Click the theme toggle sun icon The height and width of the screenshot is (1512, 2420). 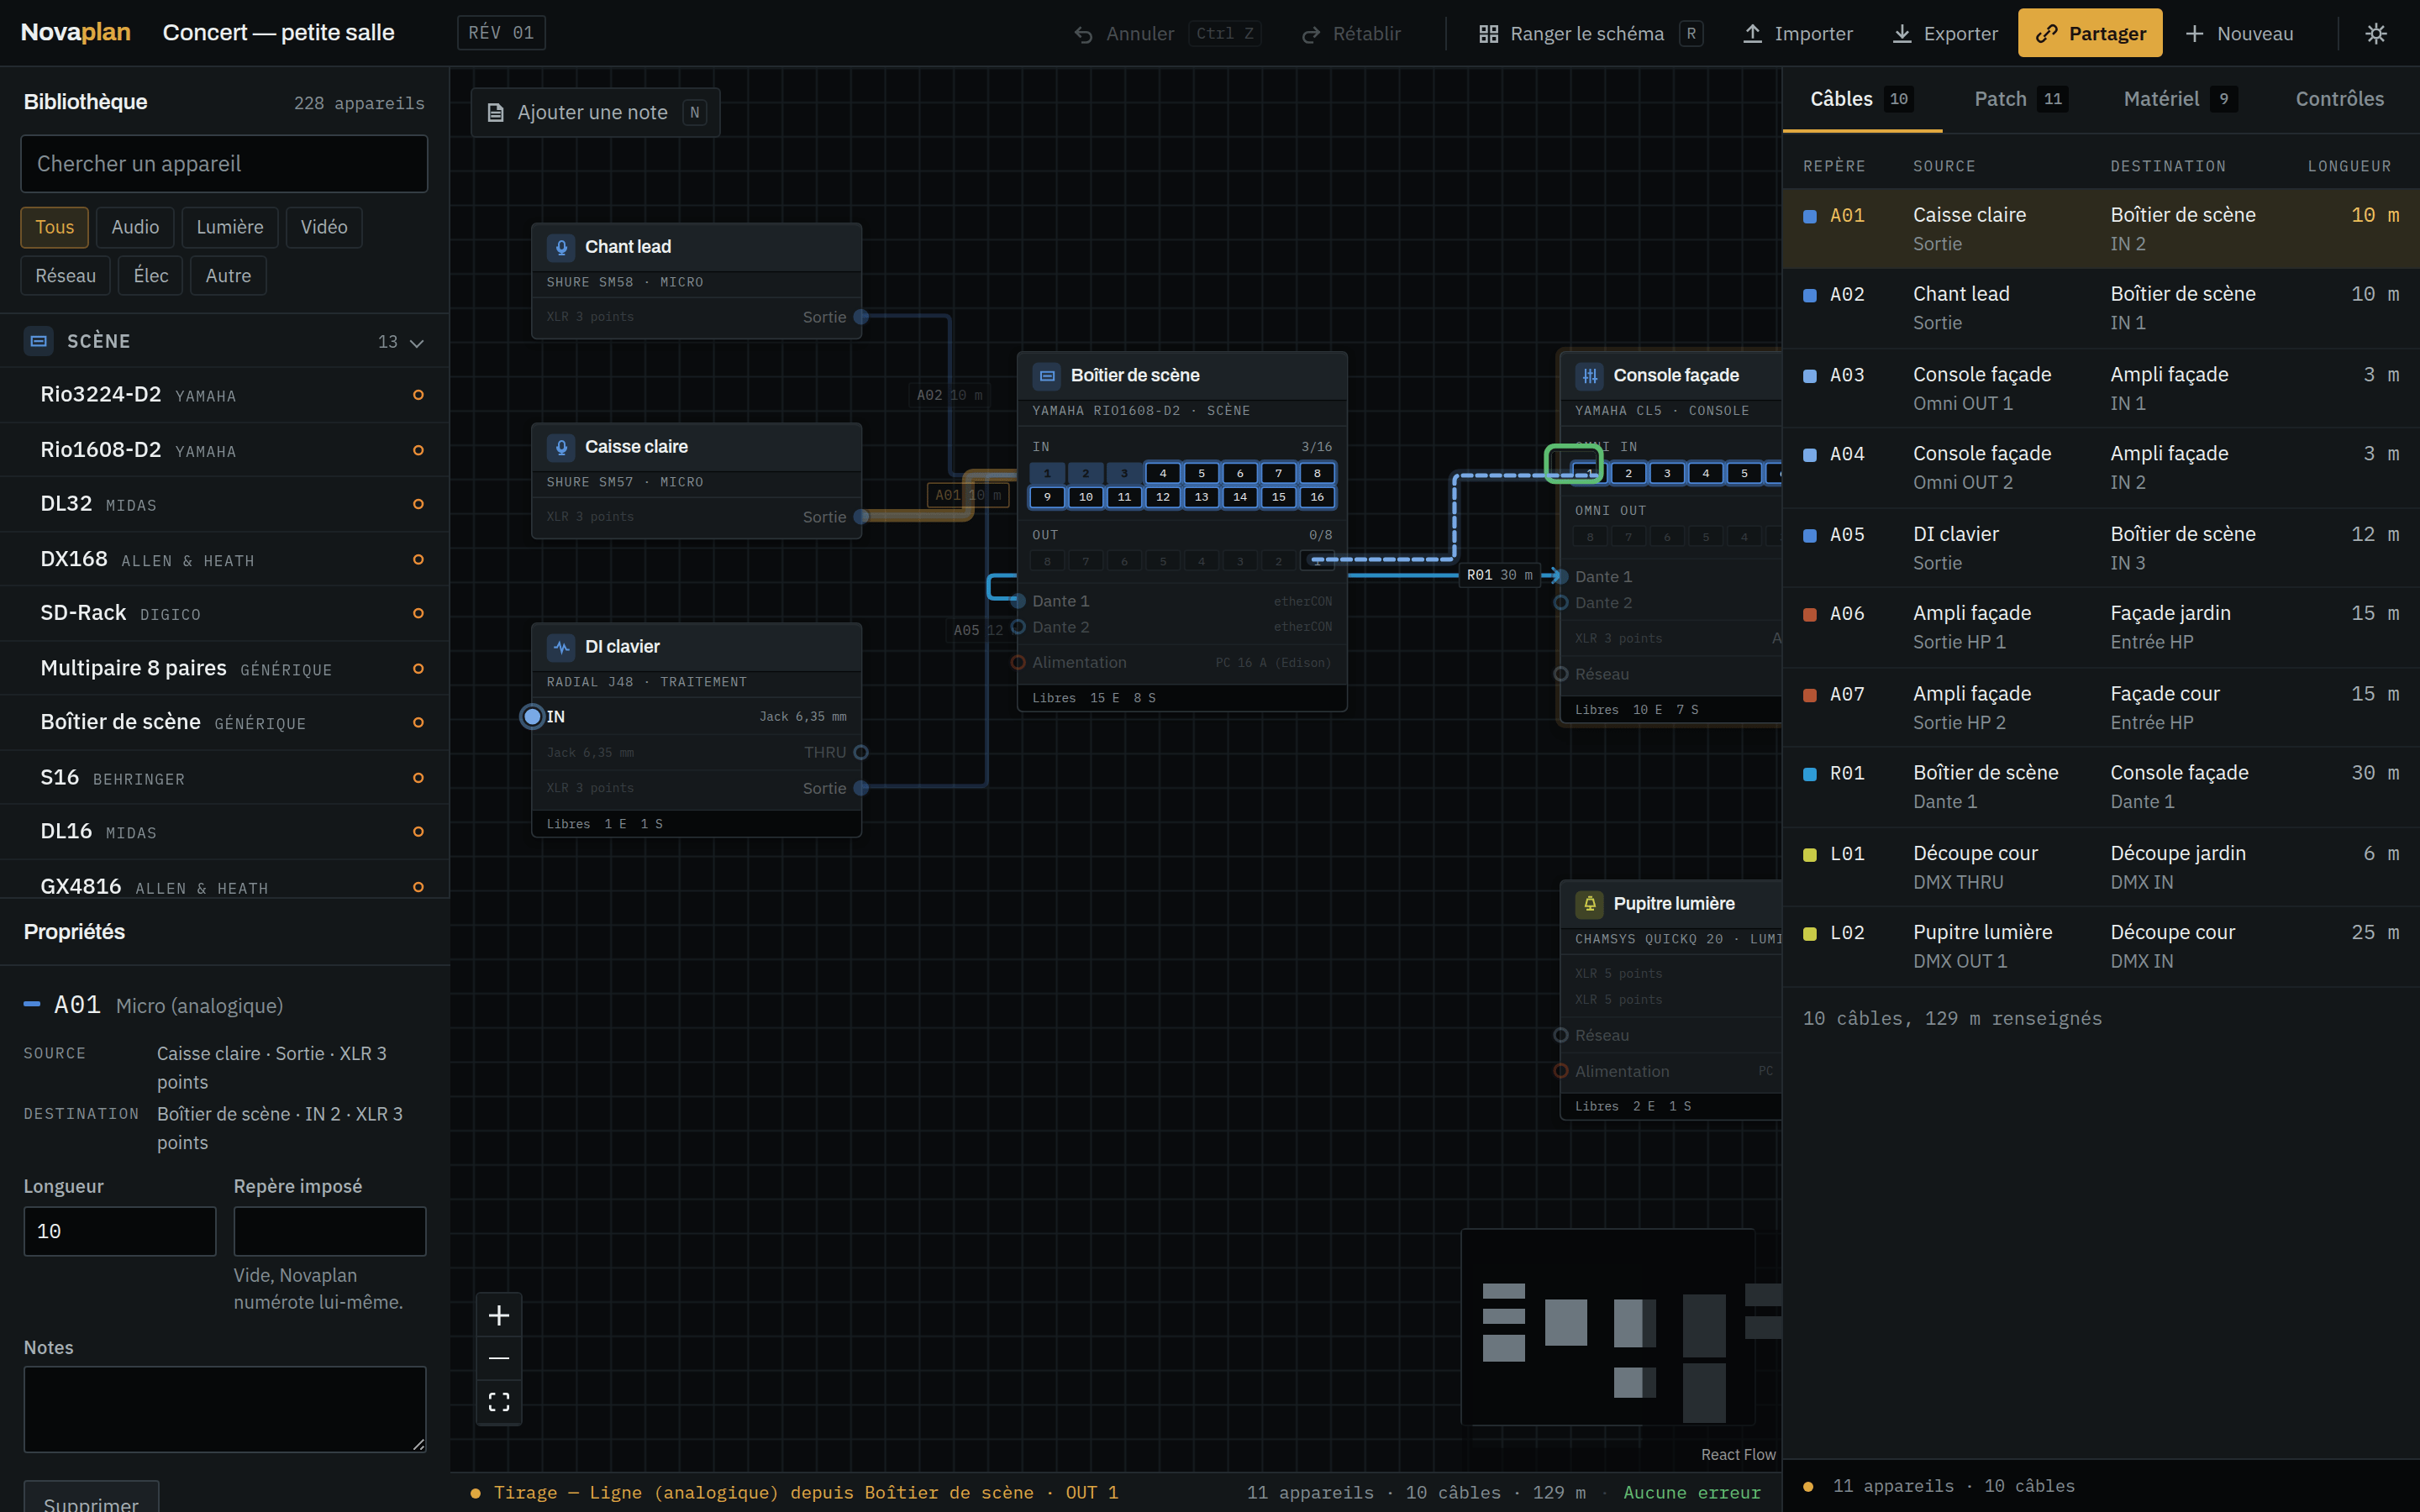pyautogui.click(x=2376, y=33)
